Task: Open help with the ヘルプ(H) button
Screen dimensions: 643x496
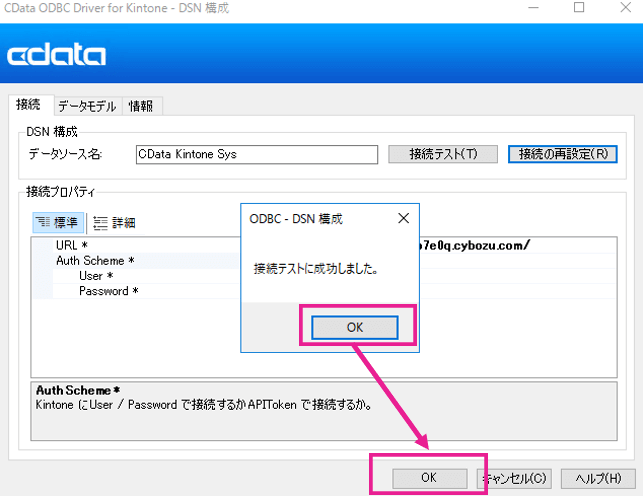Action: pos(598,478)
